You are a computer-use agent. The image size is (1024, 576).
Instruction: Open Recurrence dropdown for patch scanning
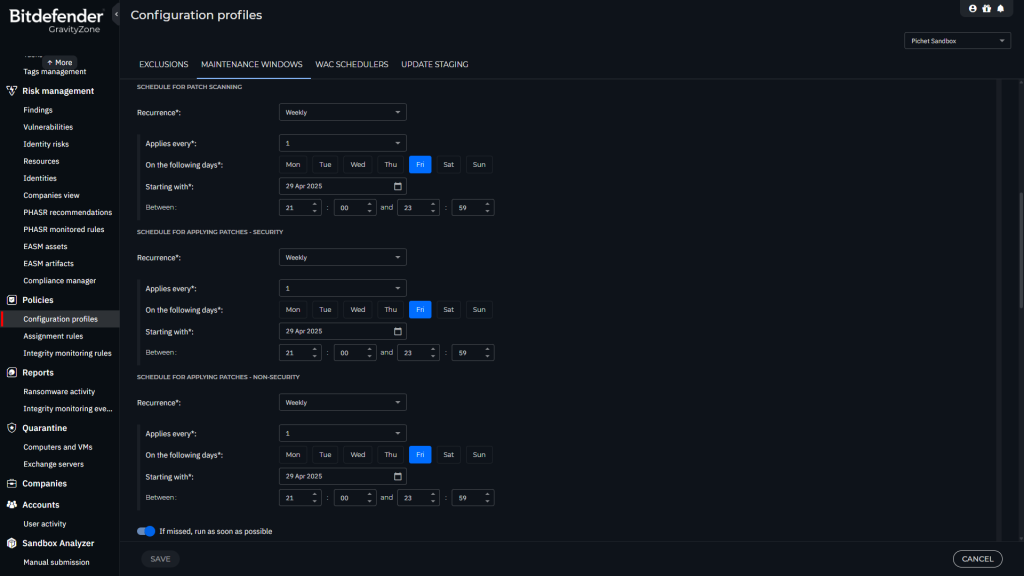[x=343, y=113]
